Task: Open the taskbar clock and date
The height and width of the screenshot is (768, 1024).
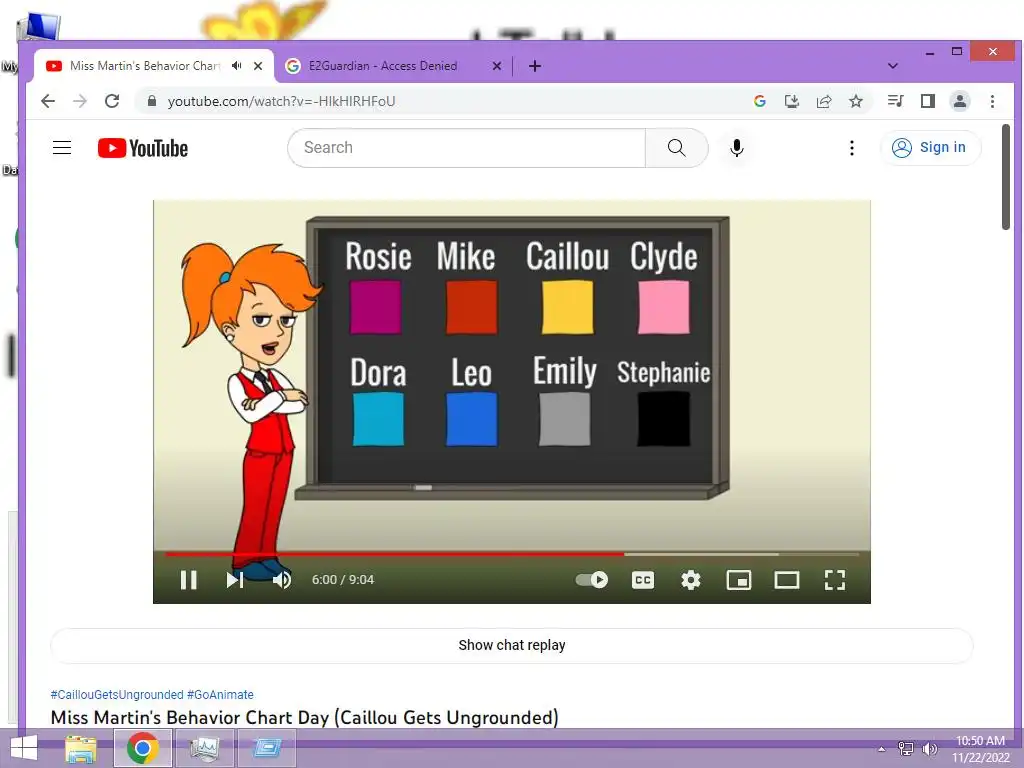Action: click(x=980, y=749)
